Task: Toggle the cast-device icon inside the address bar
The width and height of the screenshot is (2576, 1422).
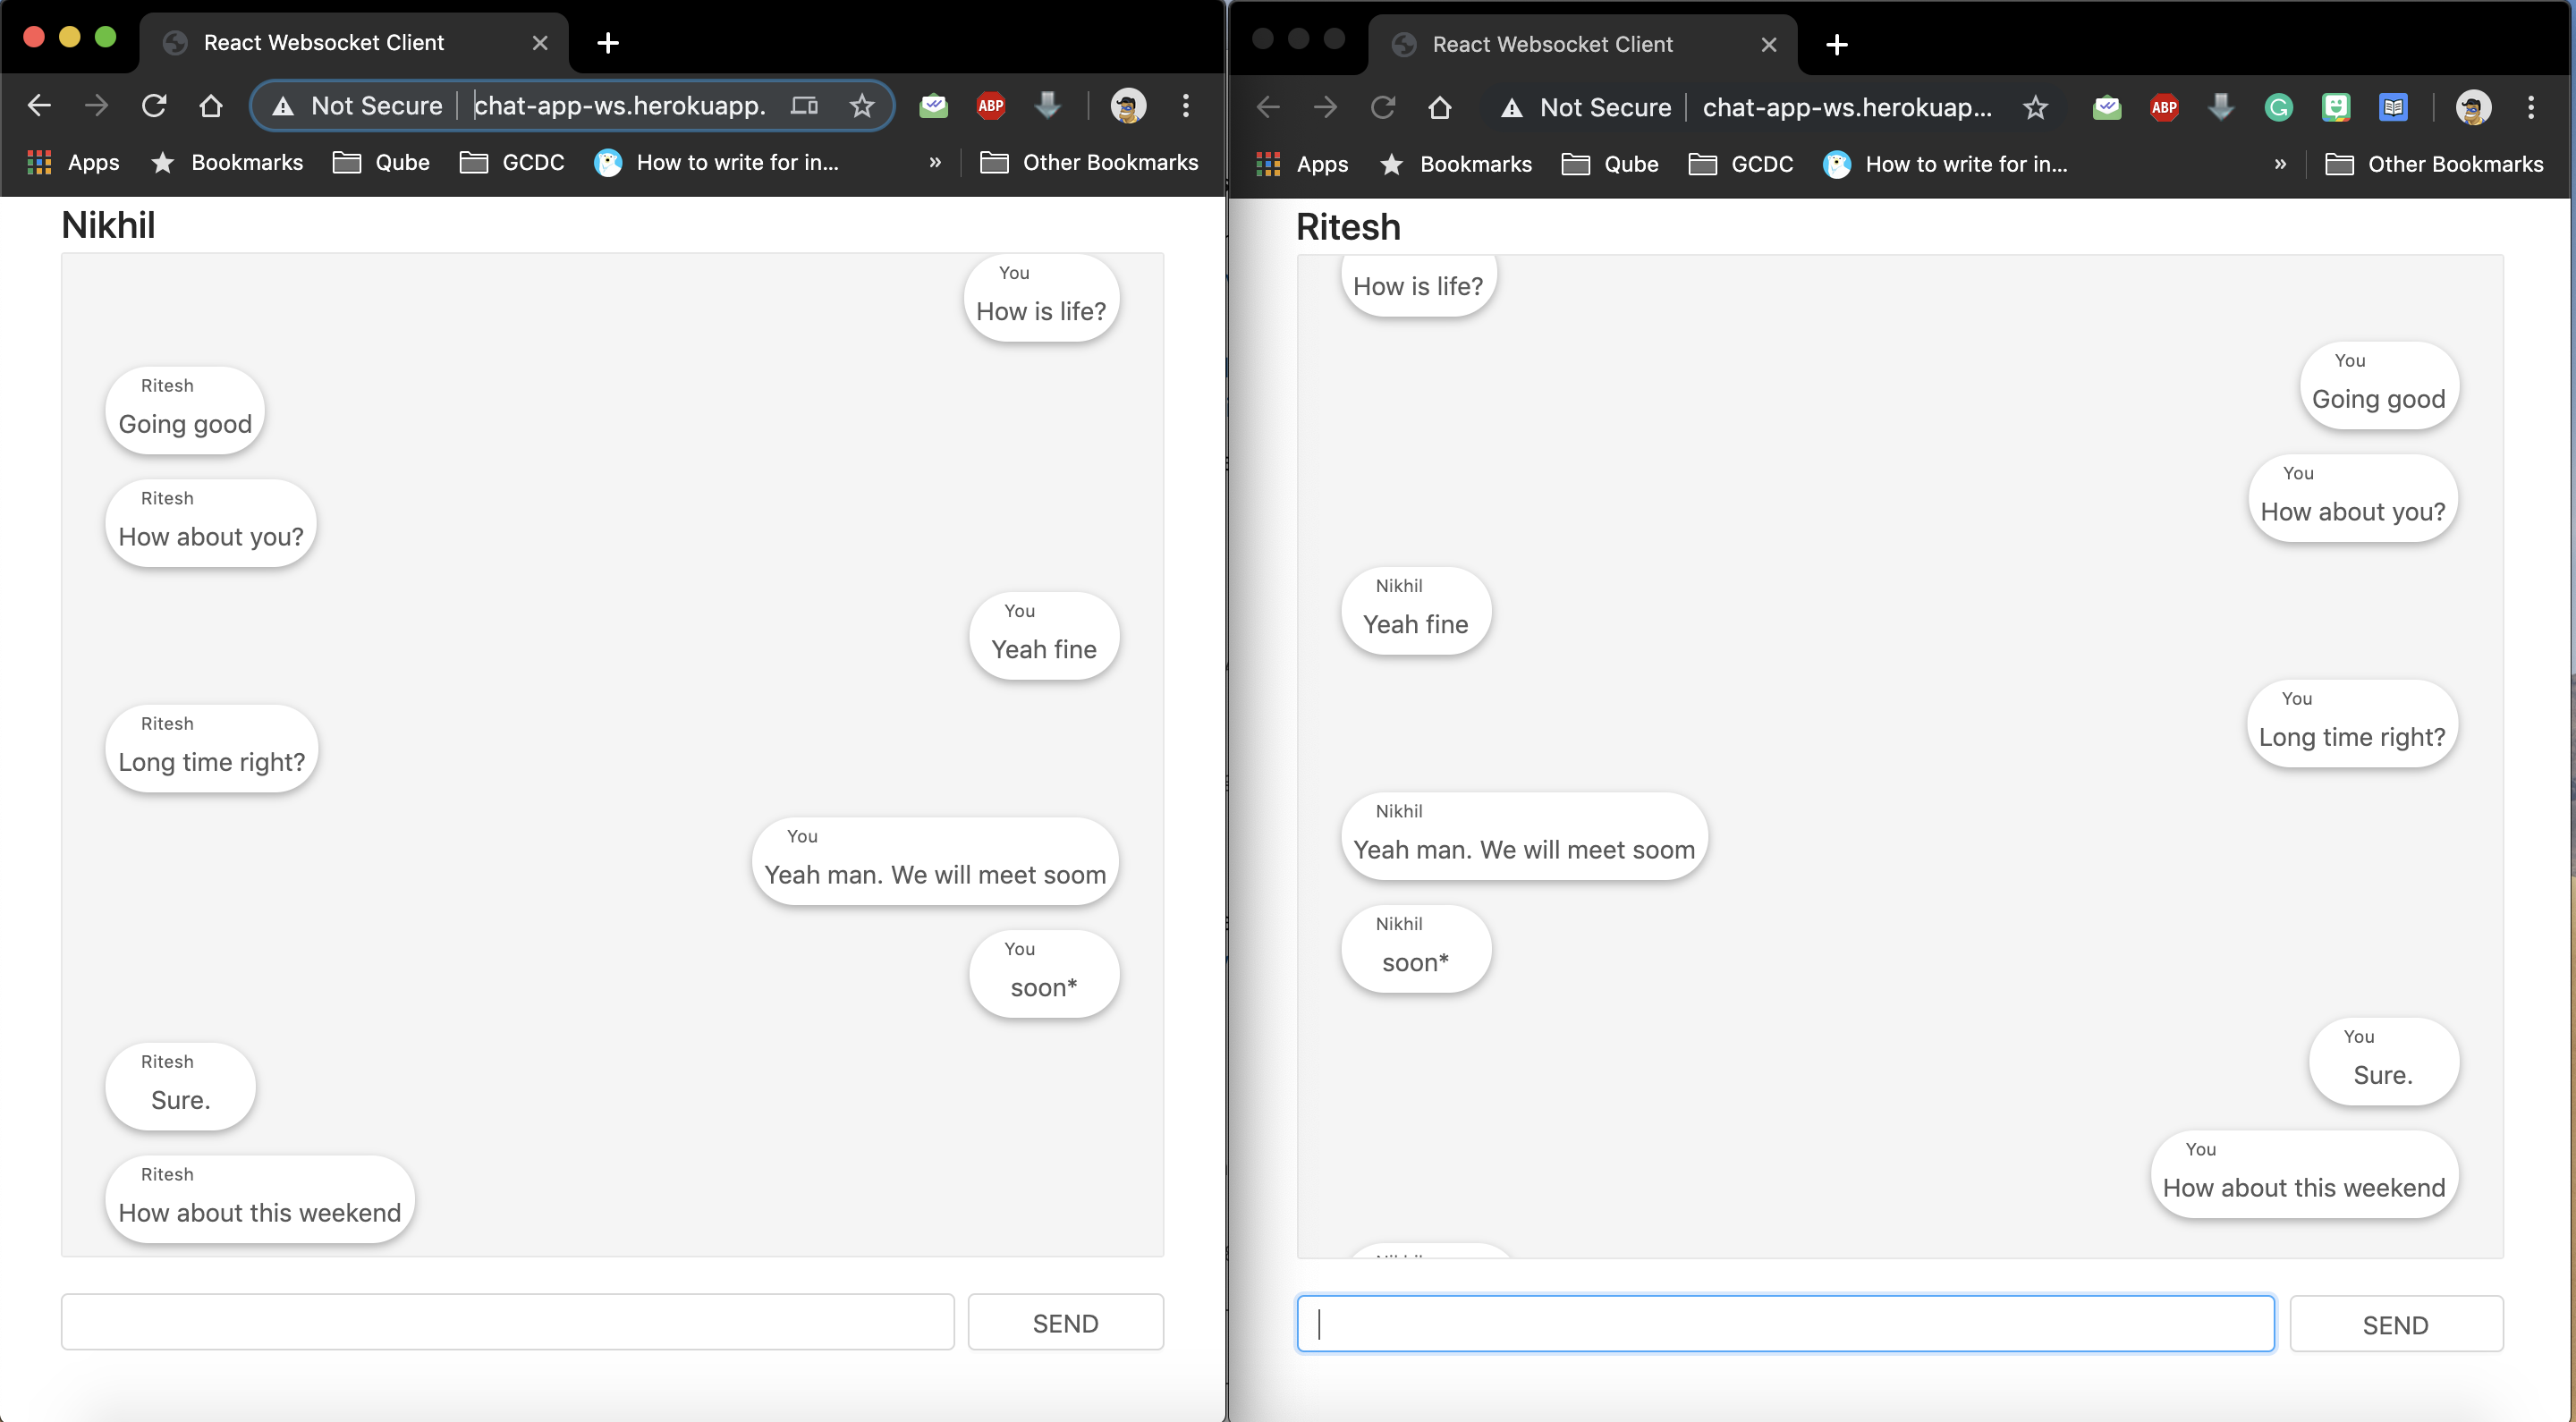Action: tap(804, 105)
